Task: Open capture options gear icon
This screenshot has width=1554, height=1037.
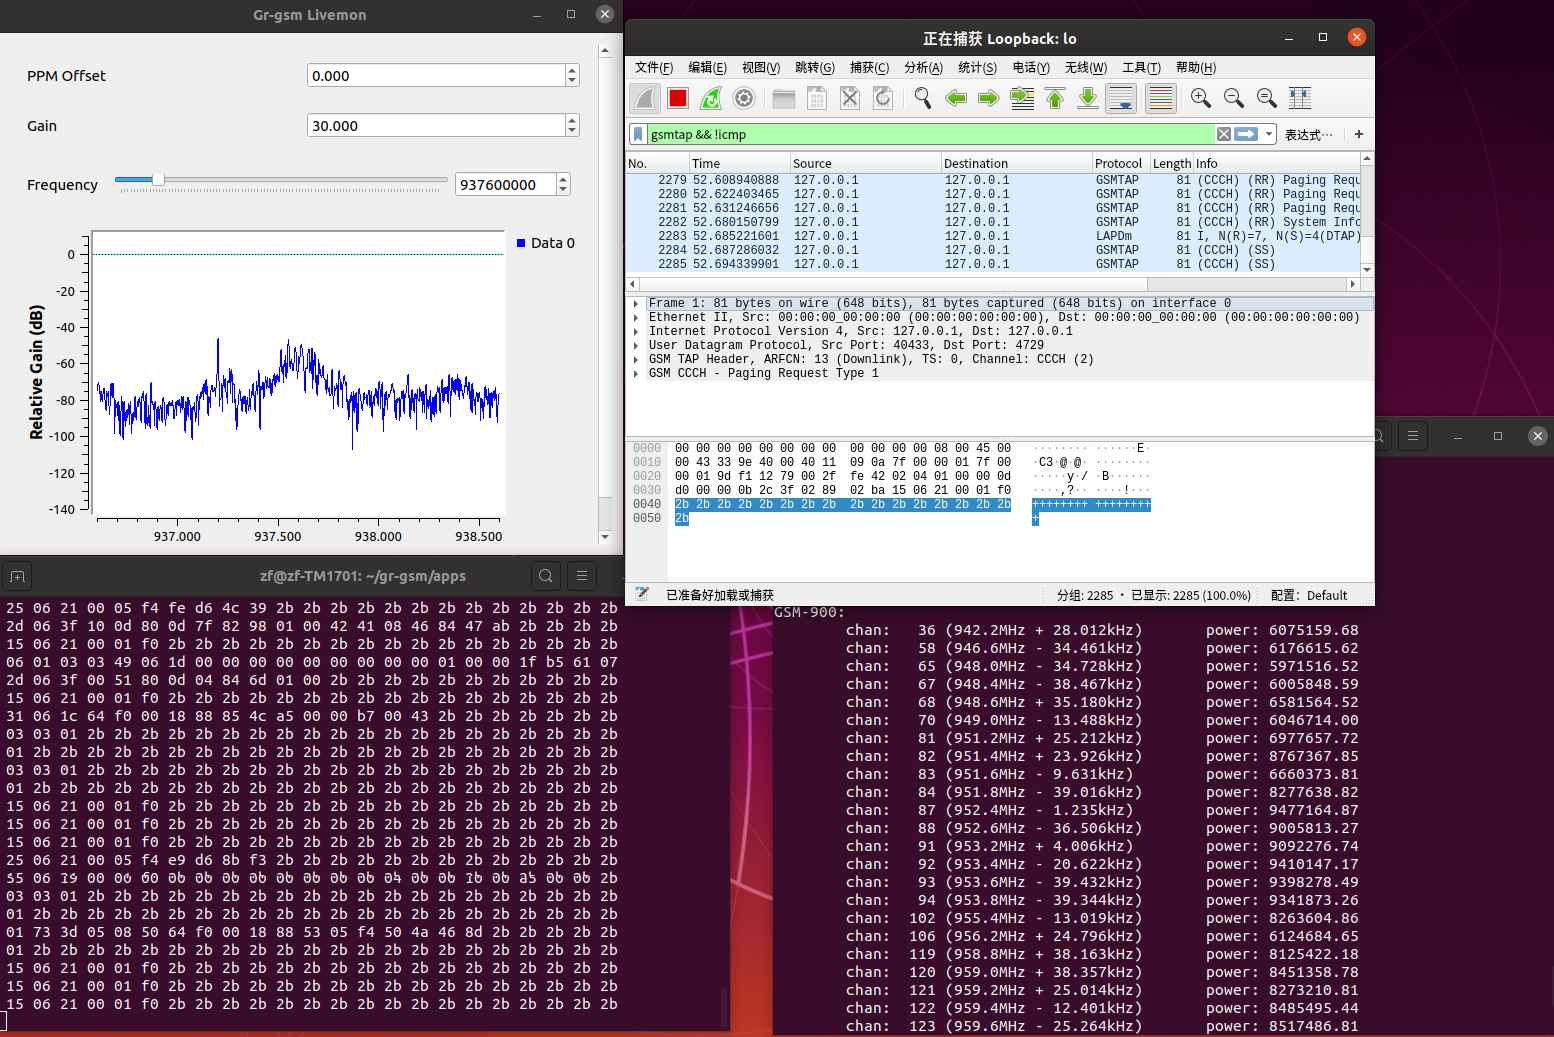Action: coord(744,98)
